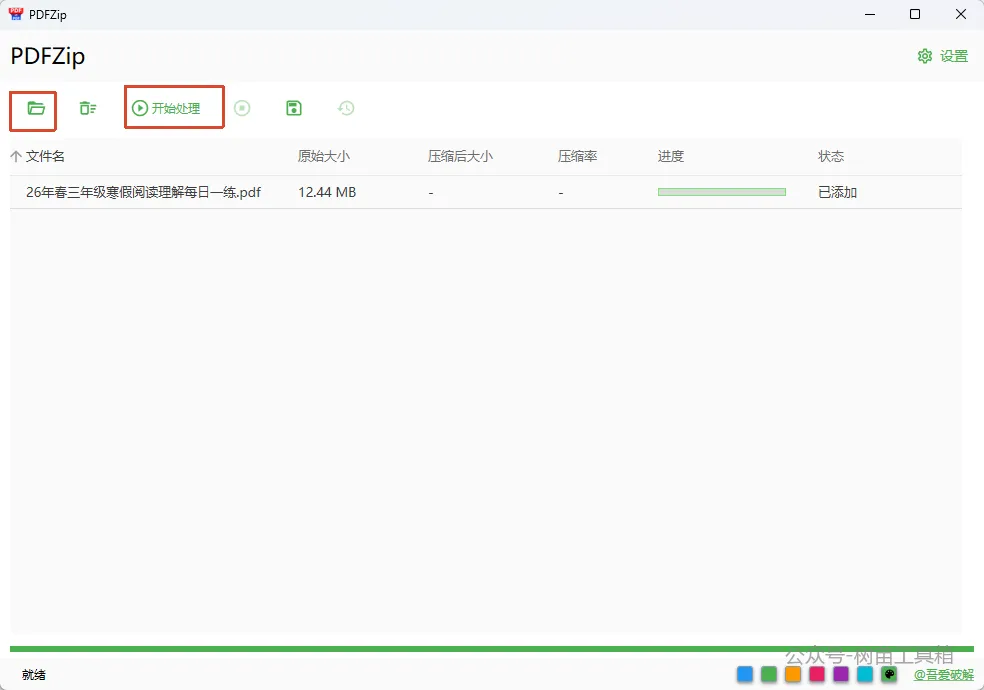Close the PDFZip window
Viewport: 984px width, 690px height.
(961, 14)
